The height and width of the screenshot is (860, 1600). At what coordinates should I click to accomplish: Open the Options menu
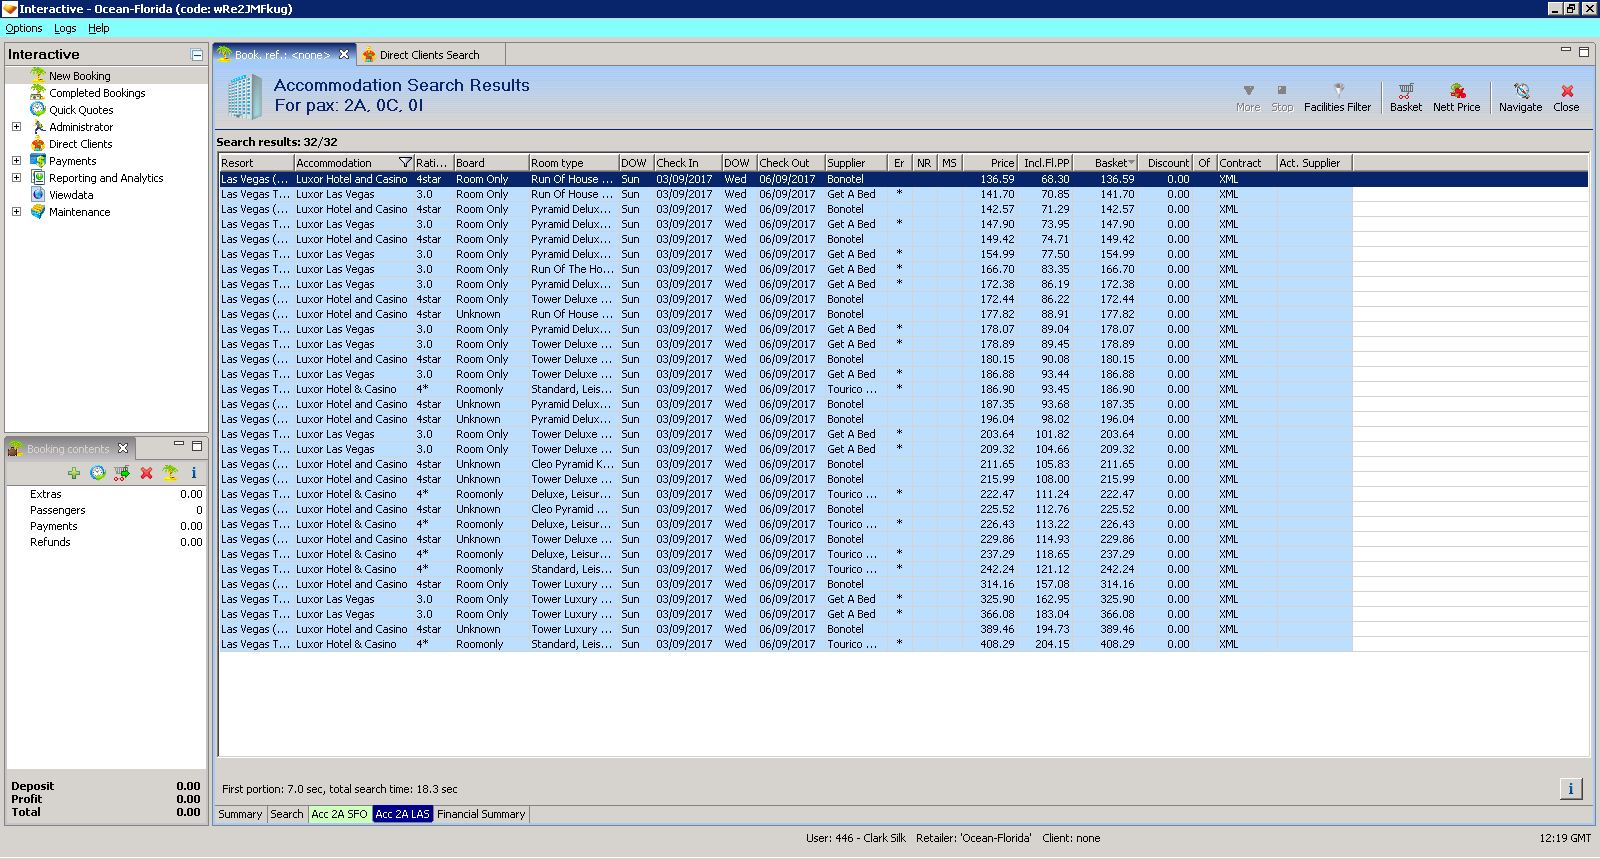pyautogui.click(x=24, y=28)
